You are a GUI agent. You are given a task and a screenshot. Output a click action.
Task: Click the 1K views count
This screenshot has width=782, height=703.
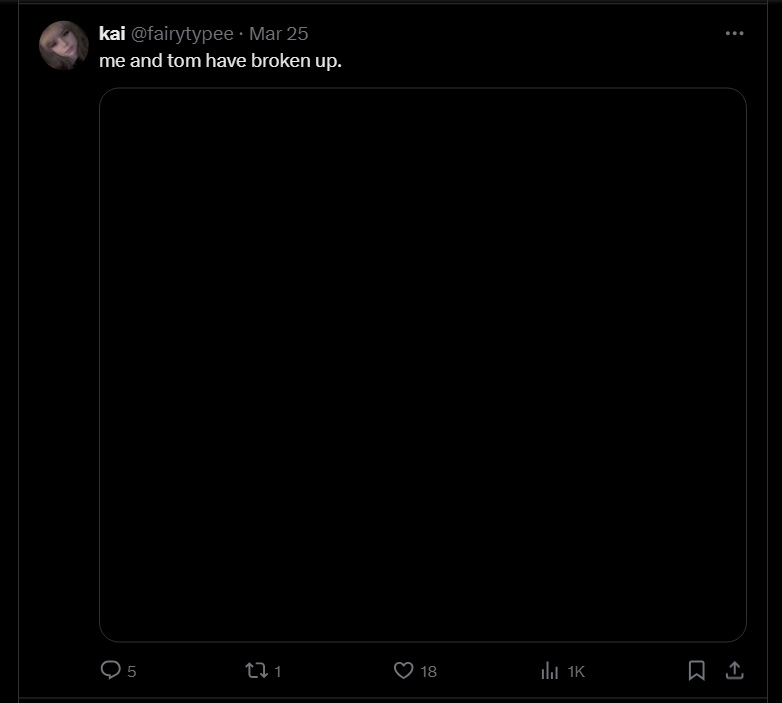[576, 672]
